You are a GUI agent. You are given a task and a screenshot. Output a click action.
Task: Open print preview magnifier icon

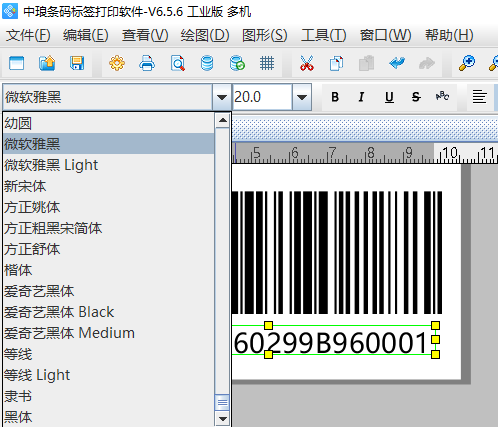(x=178, y=63)
